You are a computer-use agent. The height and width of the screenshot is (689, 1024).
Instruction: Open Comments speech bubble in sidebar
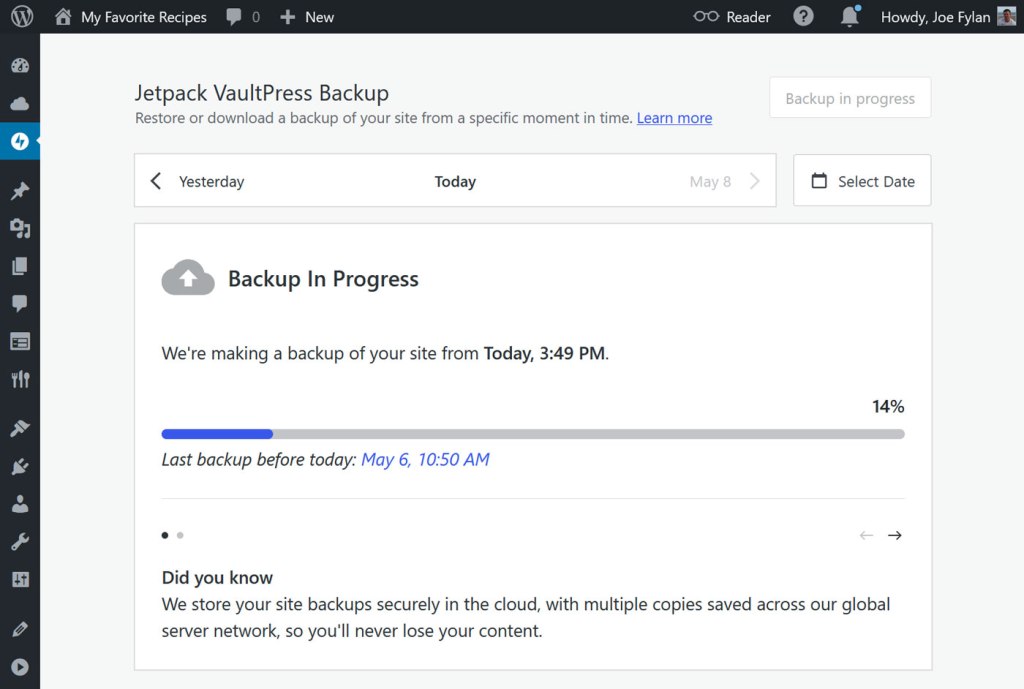(20, 303)
